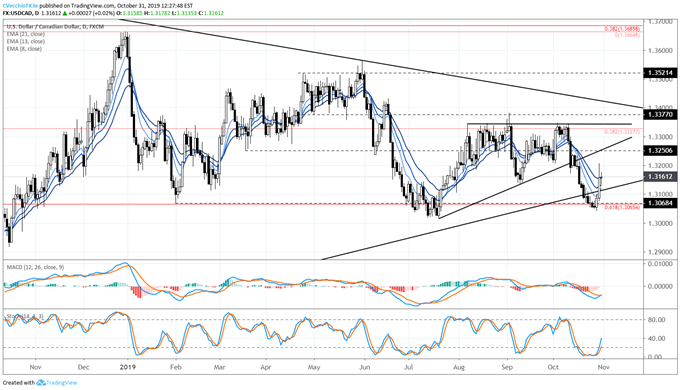Select the 1.35214 price level label
The width and height of the screenshot is (680, 390).
(x=660, y=73)
